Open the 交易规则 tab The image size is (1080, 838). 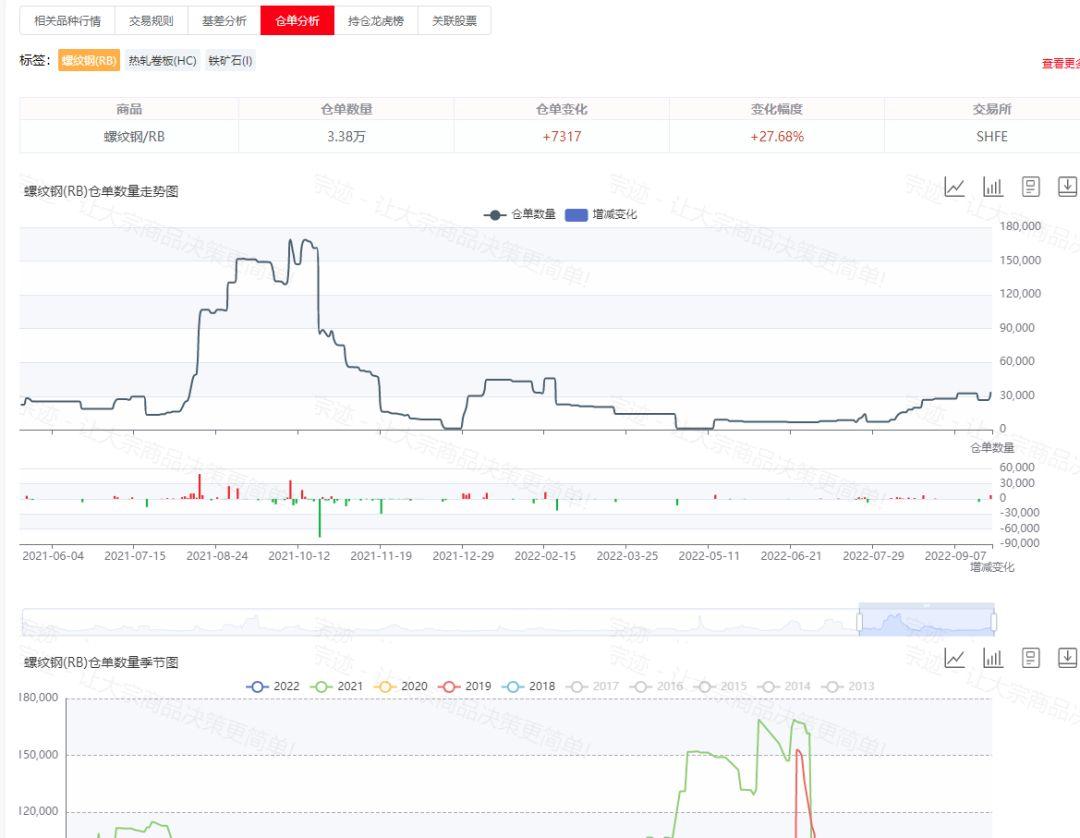pos(152,21)
